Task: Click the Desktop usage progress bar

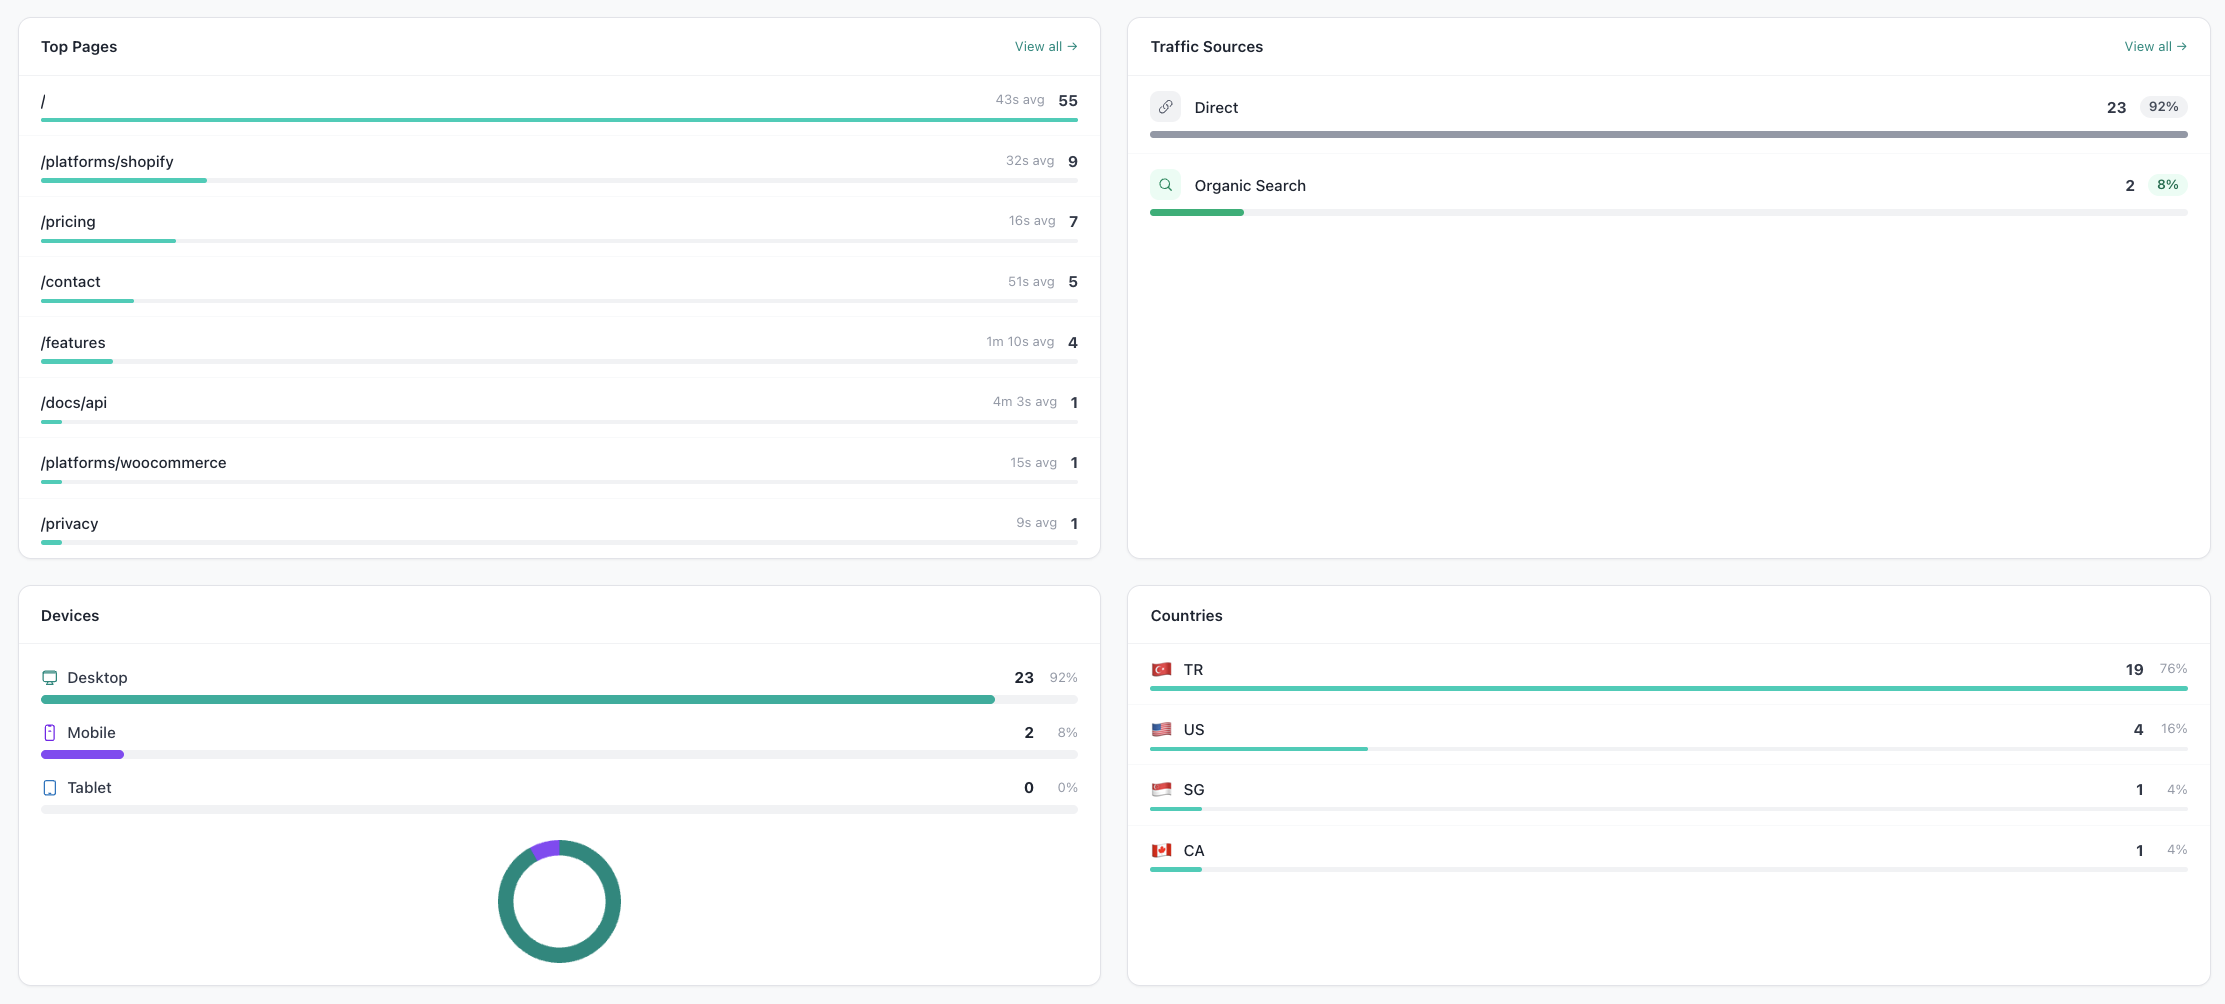Action: [517, 699]
